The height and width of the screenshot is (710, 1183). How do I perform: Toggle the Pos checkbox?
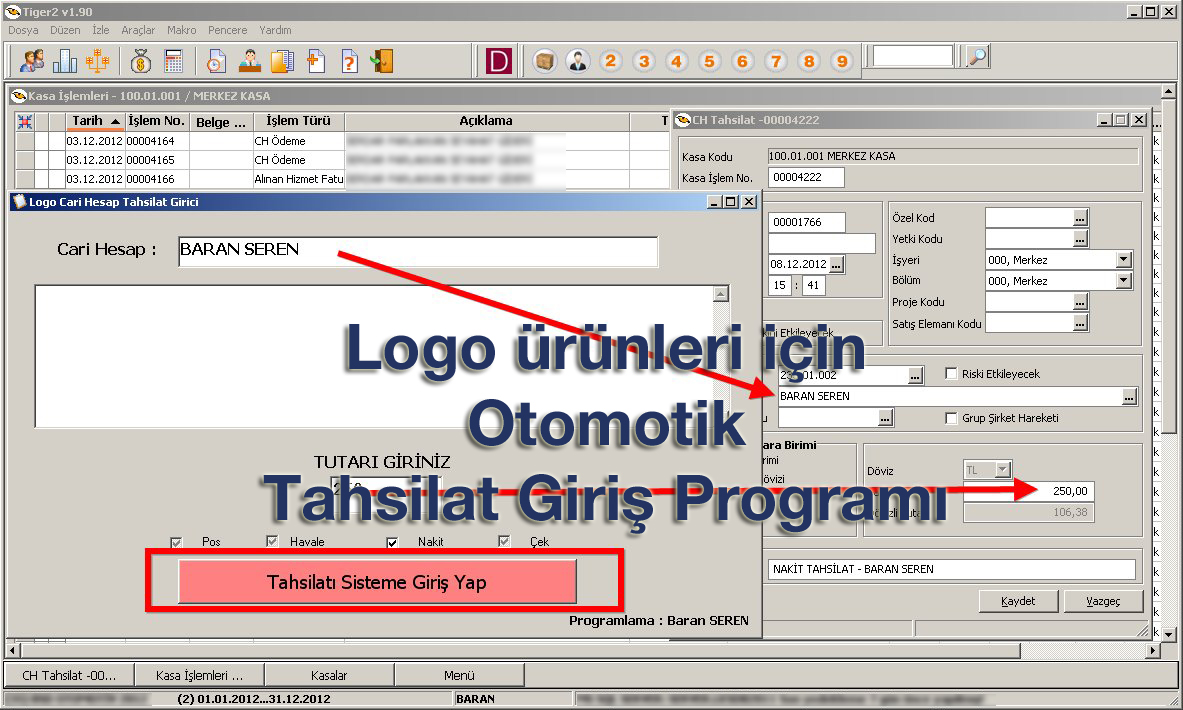click(176, 542)
